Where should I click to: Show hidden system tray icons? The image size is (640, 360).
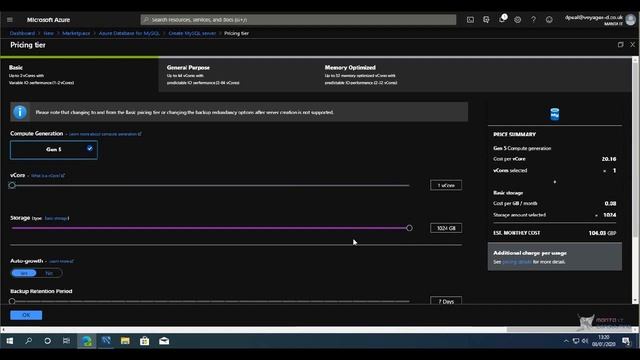tap(566, 341)
